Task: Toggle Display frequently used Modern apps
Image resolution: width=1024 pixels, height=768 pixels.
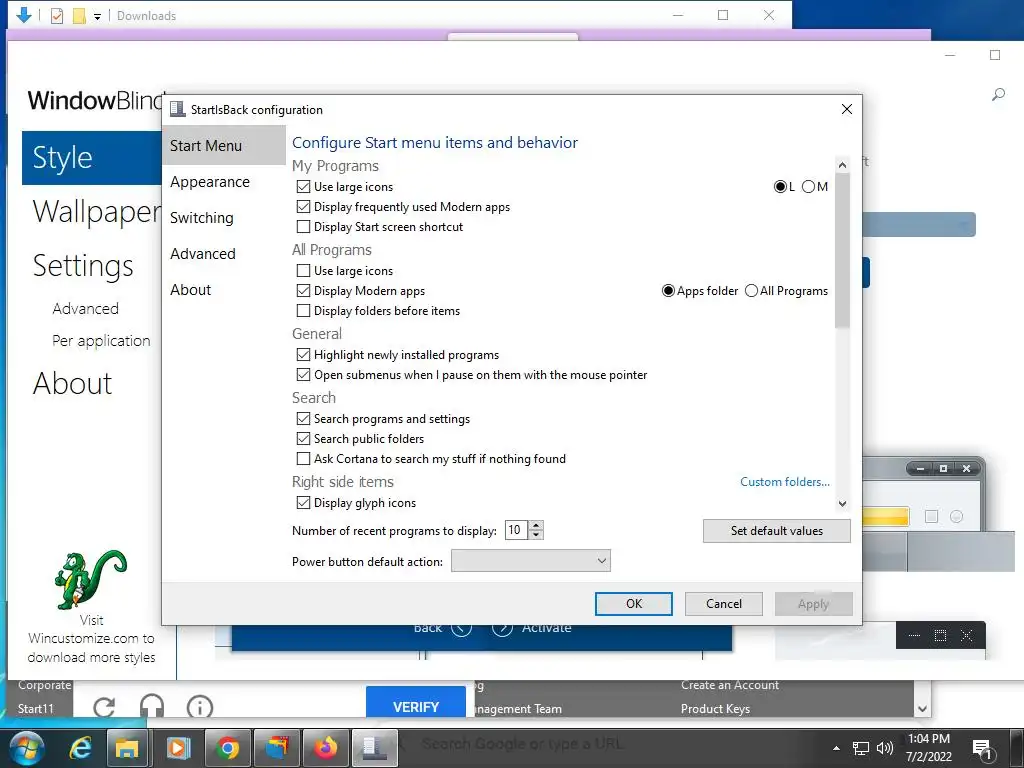Action: pyautogui.click(x=303, y=207)
